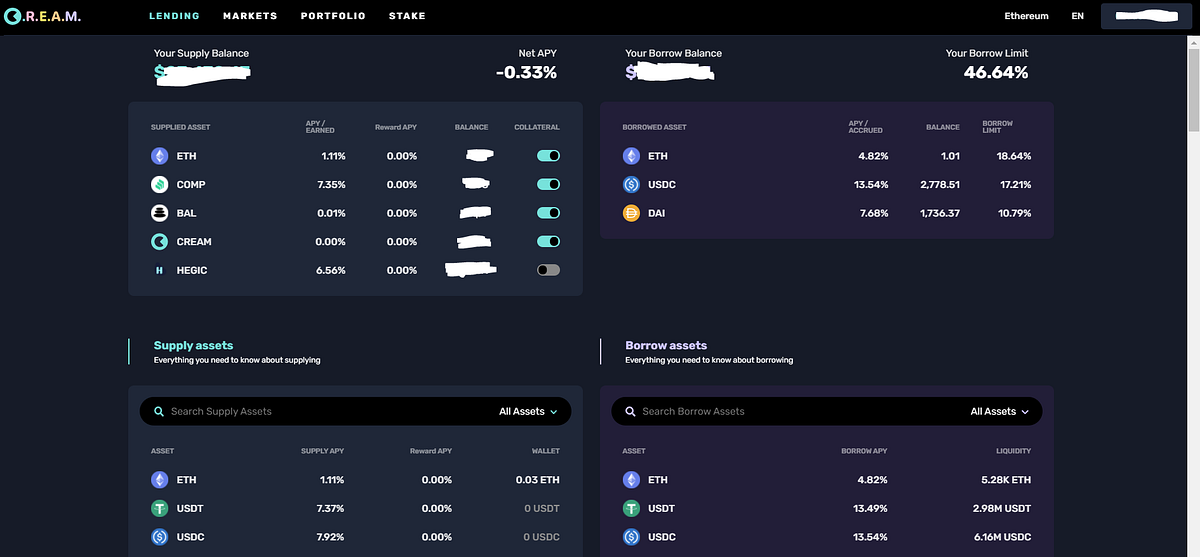Click the COMP token icon in supplied assets
This screenshot has width=1200, height=557.
click(x=159, y=185)
